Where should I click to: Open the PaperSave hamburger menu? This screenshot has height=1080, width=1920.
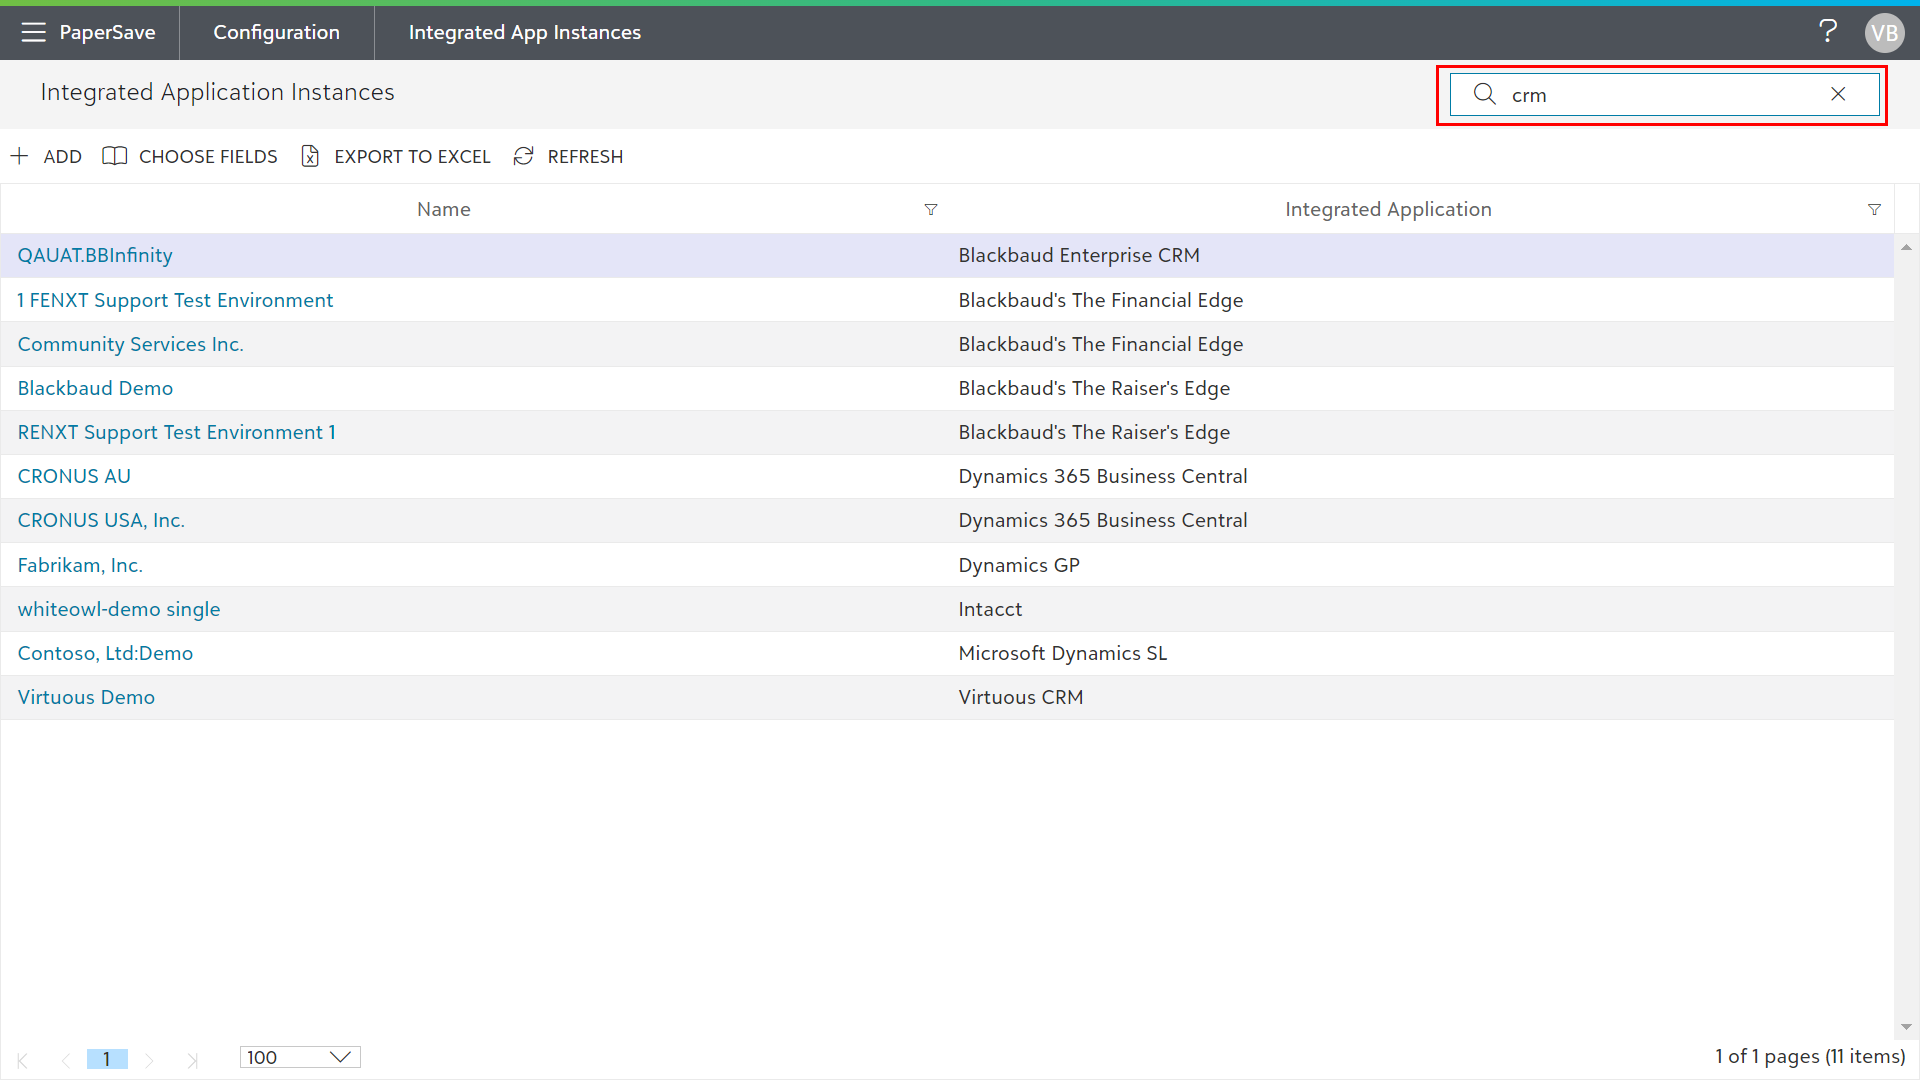click(33, 32)
